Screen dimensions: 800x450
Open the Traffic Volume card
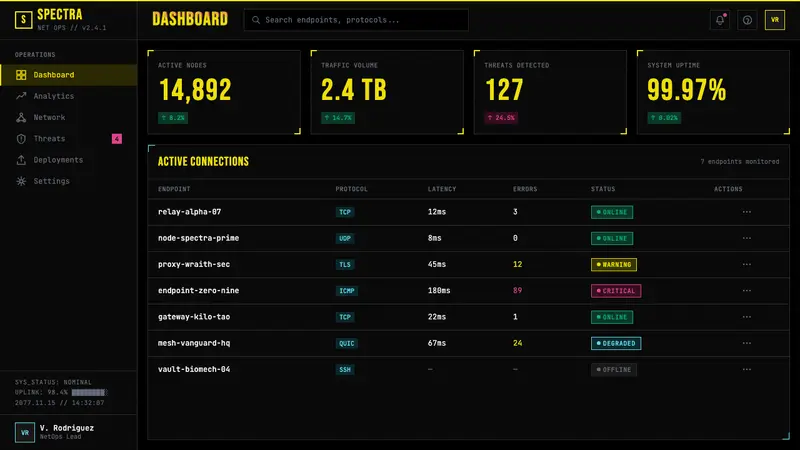[x=387, y=92]
